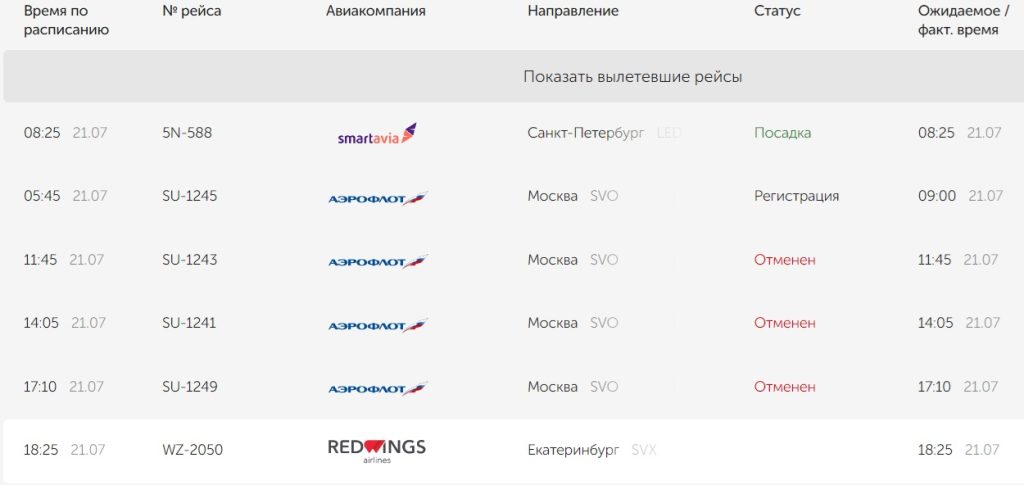Click the "Регистрация" status of SU-1245

[x=796, y=196]
